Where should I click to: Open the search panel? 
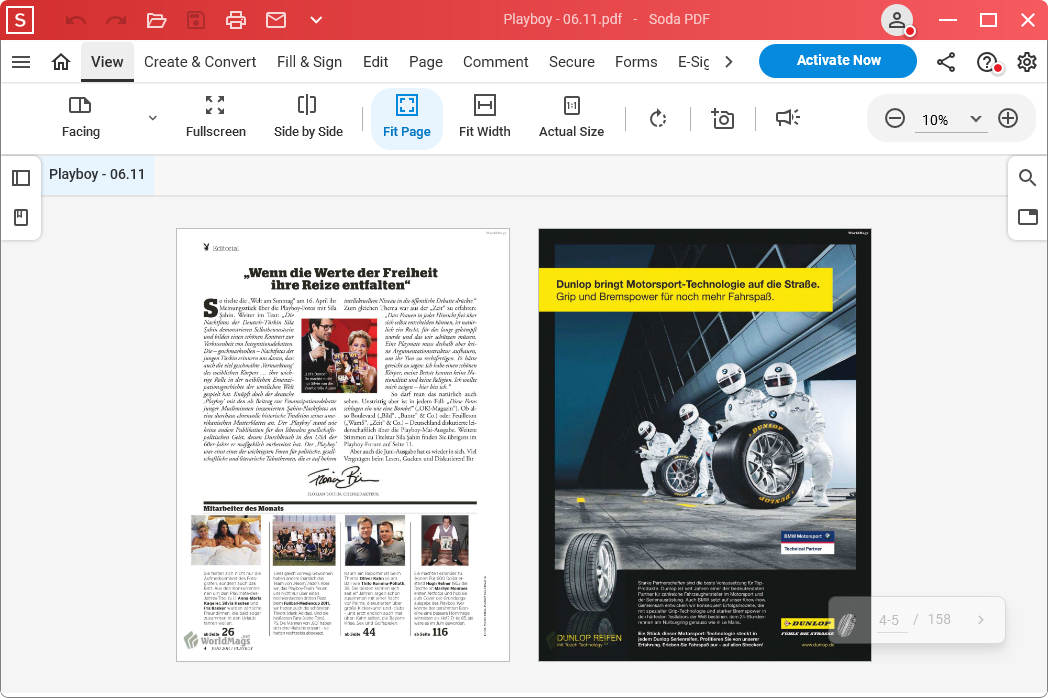tap(1027, 177)
